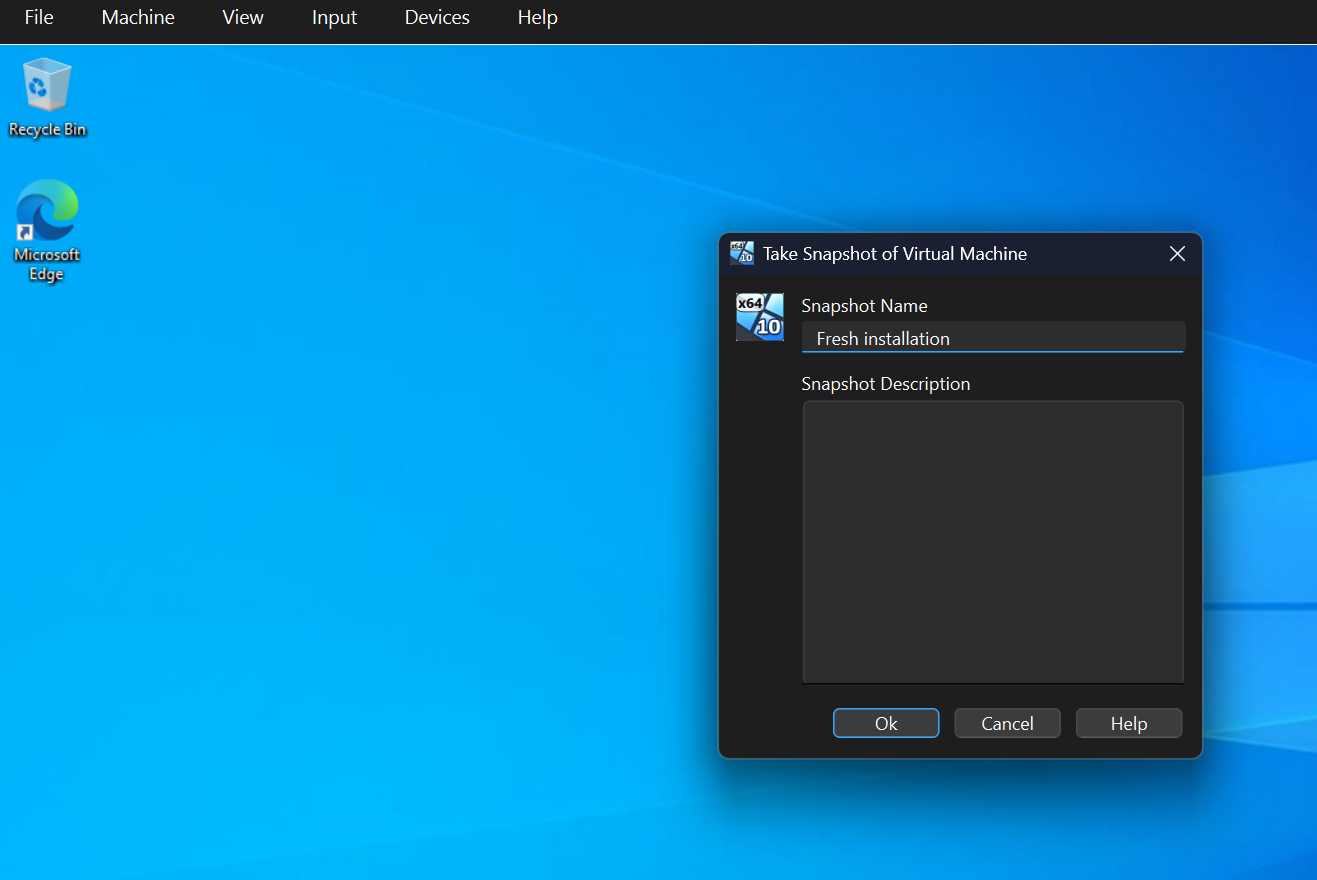Open the Machine menu
The image size is (1317, 880).
[138, 18]
